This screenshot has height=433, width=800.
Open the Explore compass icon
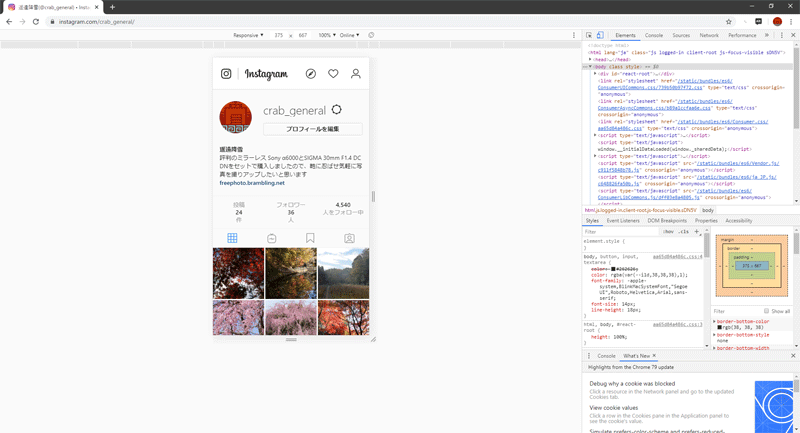(x=311, y=74)
